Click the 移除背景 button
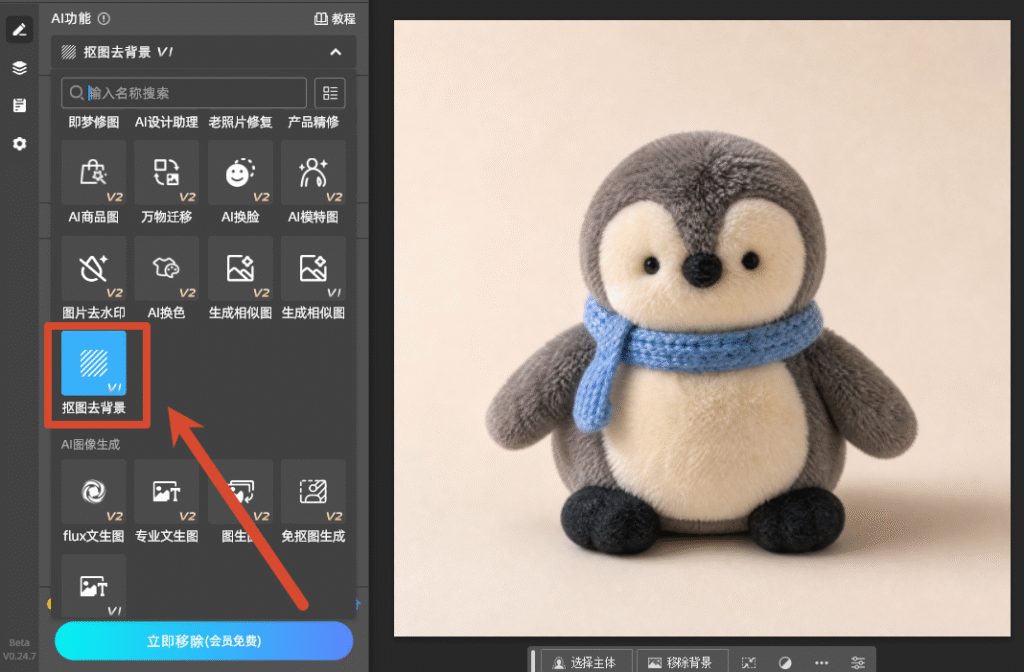Image resolution: width=1024 pixels, height=672 pixels. 682,662
